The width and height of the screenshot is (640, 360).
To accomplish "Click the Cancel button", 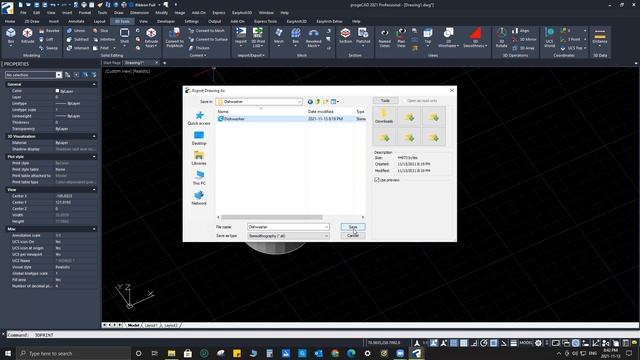I will click(x=353, y=236).
